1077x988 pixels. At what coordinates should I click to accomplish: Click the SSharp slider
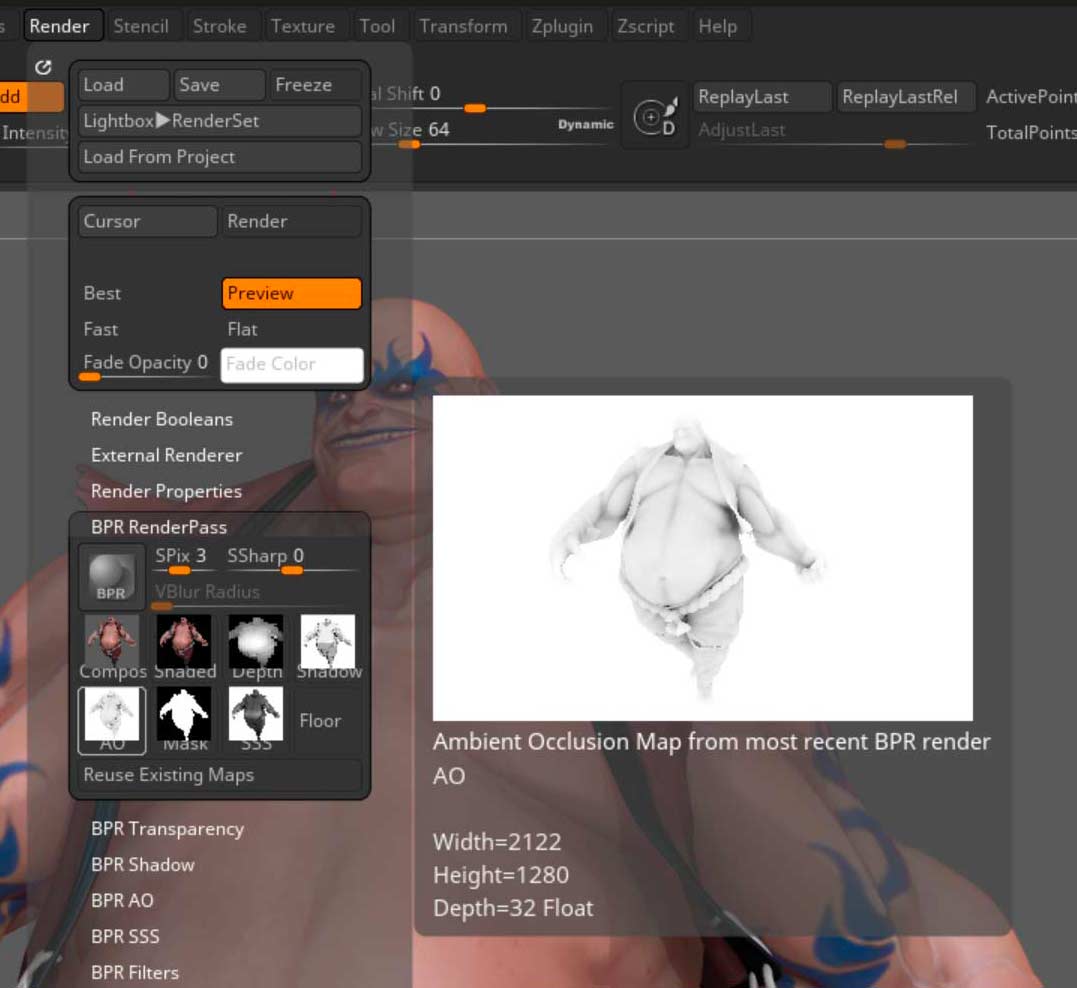291,560
